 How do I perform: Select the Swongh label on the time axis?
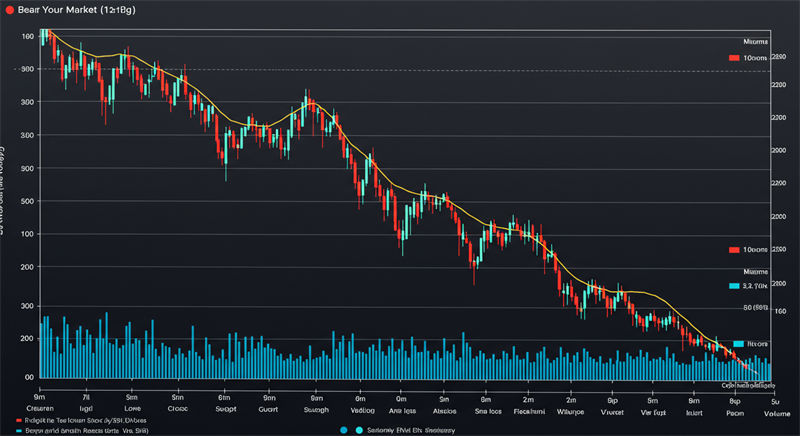pos(315,410)
